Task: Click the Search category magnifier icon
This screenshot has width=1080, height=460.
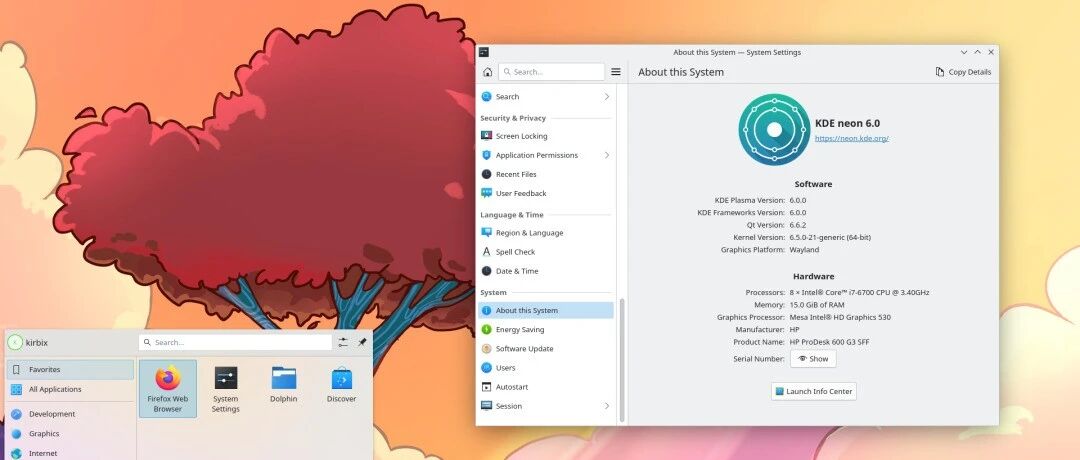Action: 486,97
